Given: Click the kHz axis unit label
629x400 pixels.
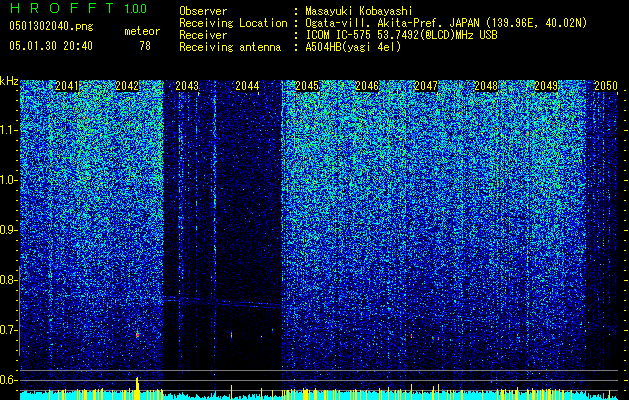Looking at the screenshot, I should pos(9,81).
